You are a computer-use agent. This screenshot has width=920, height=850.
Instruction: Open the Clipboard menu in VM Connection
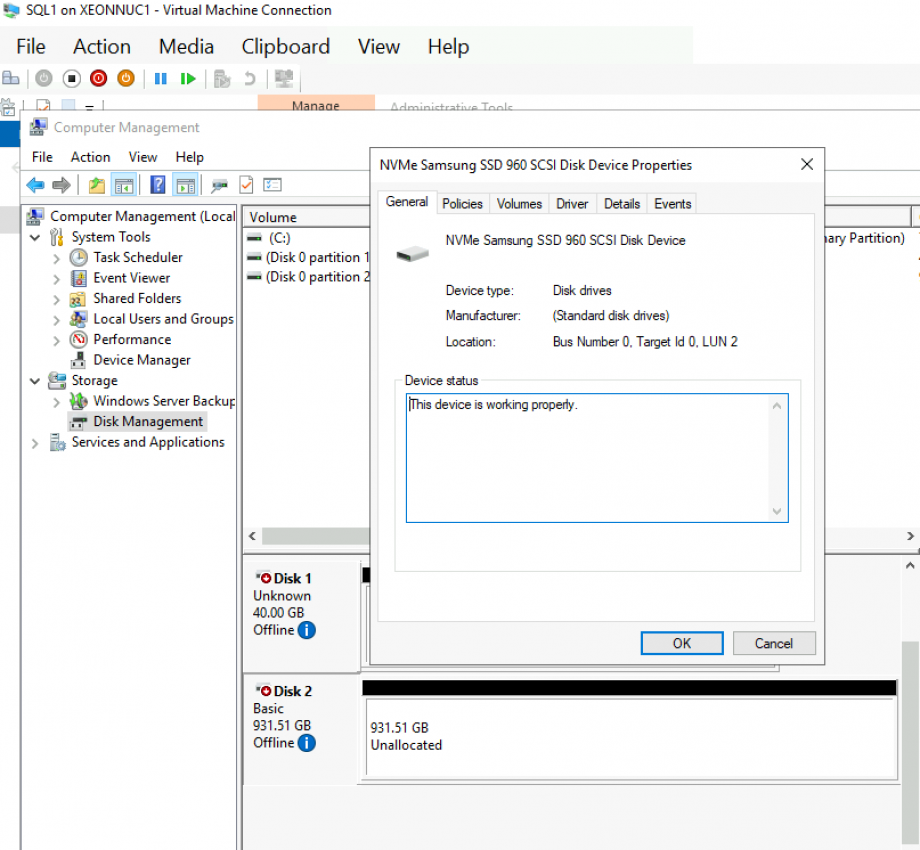point(285,47)
